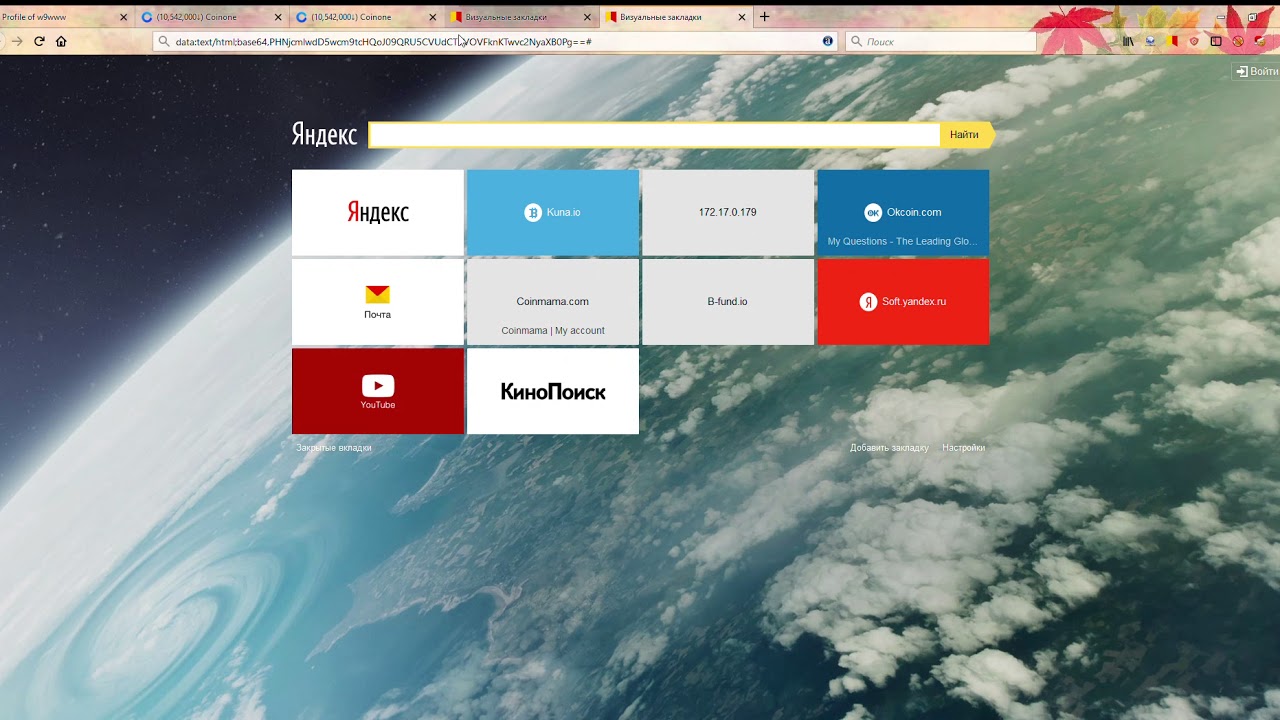The height and width of the screenshot is (720, 1280).
Task: Open a new tab with plus button
Action: (765, 17)
